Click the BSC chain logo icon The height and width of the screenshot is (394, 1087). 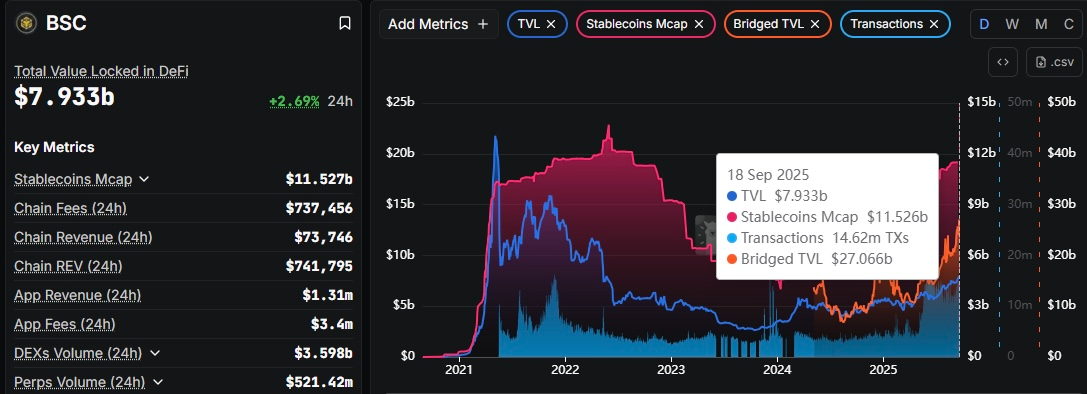coord(27,23)
